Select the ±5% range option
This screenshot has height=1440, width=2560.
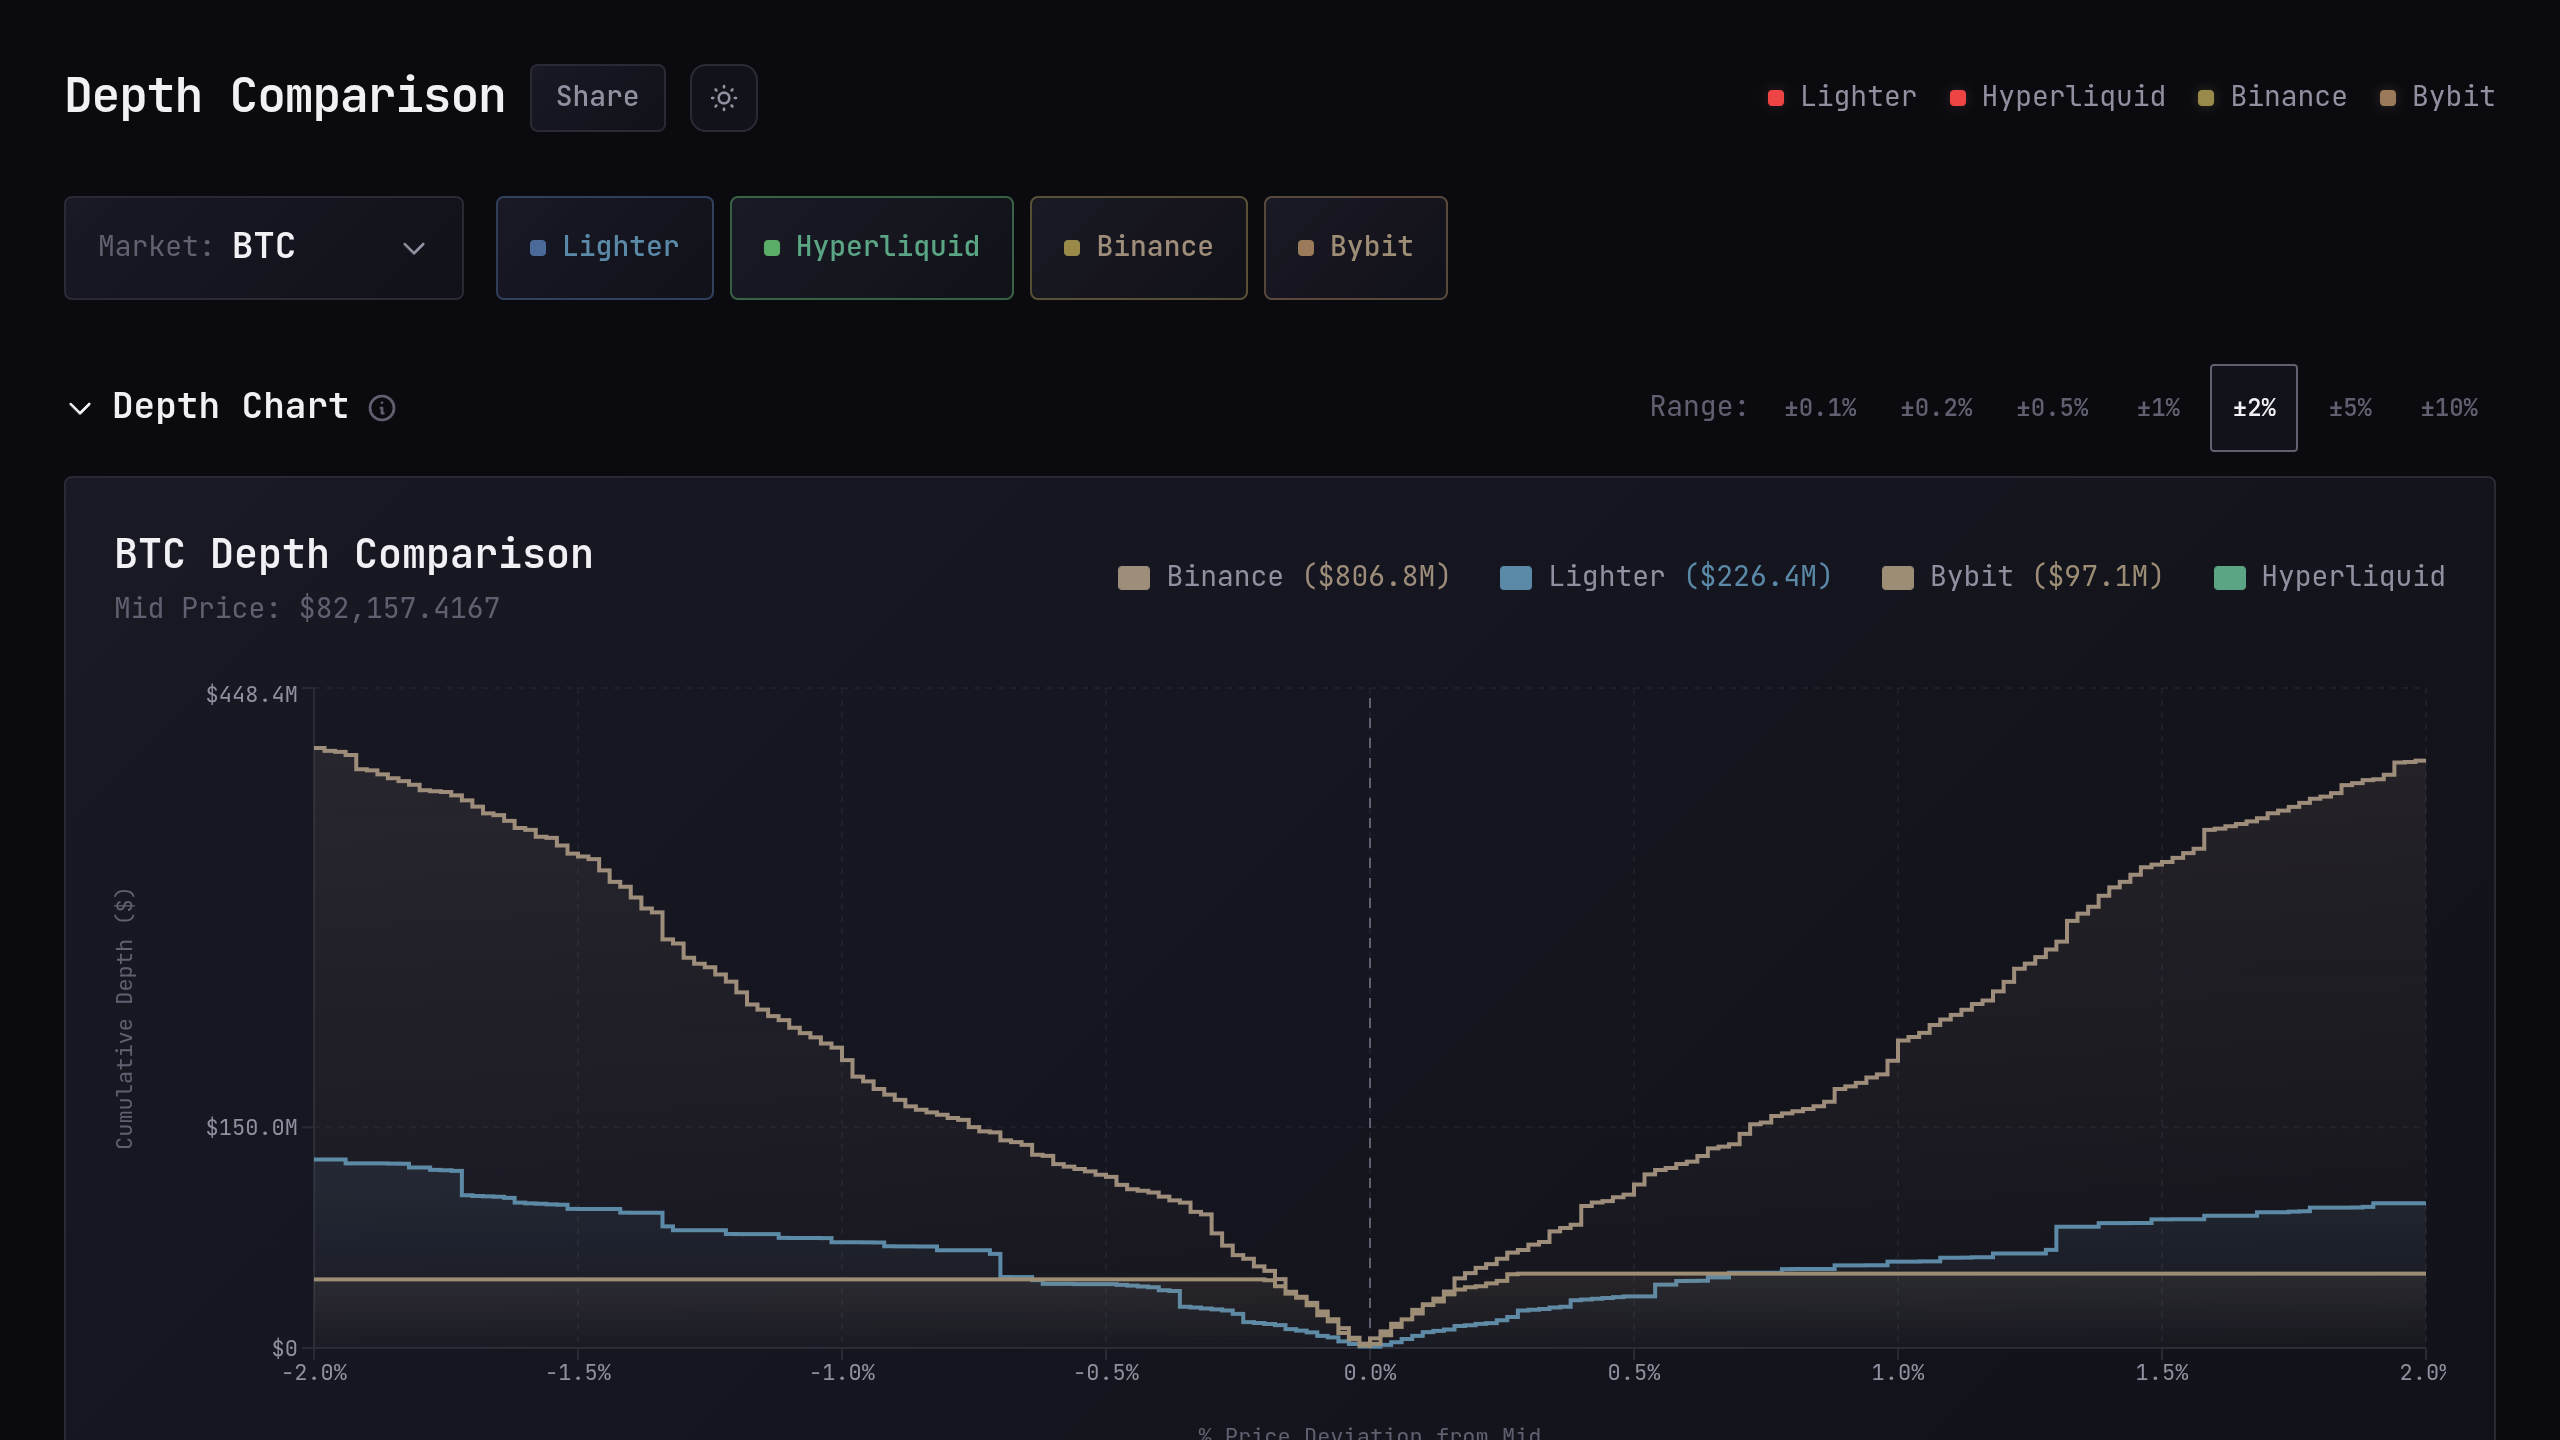pyautogui.click(x=2350, y=408)
